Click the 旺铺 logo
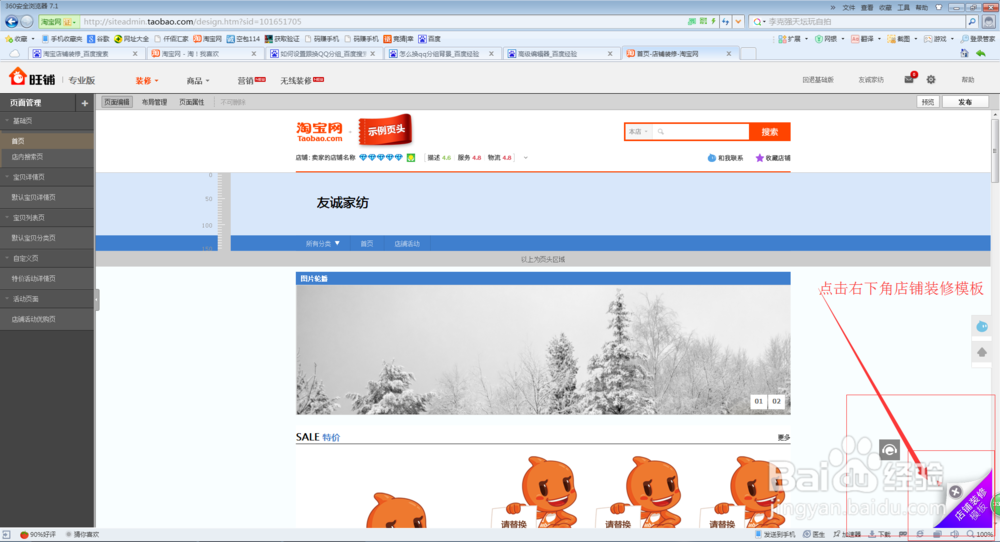The width and height of the screenshot is (1000, 542). (x=32, y=78)
